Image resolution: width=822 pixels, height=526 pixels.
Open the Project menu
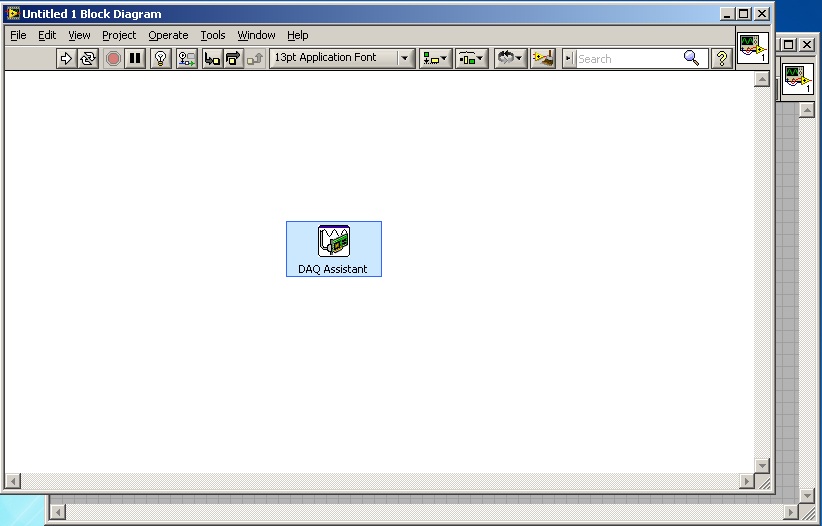click(x=119, y=35)
